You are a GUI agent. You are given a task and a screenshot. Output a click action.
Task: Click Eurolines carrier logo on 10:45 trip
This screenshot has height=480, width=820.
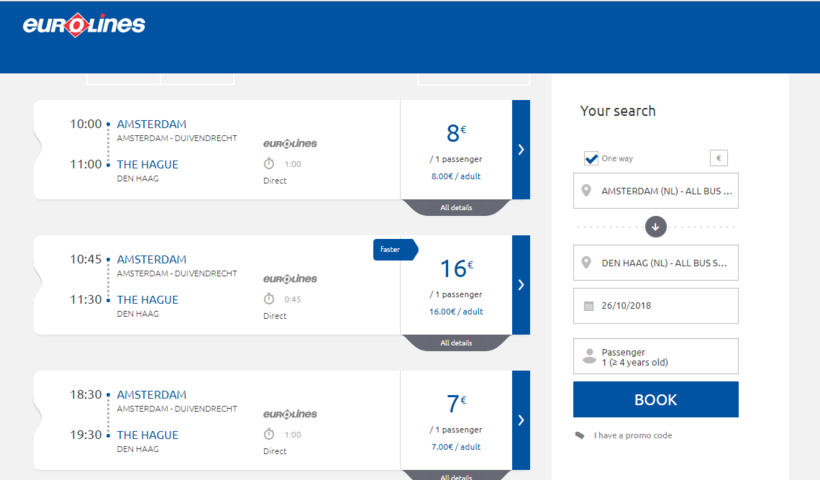click(x=290, y=279)
